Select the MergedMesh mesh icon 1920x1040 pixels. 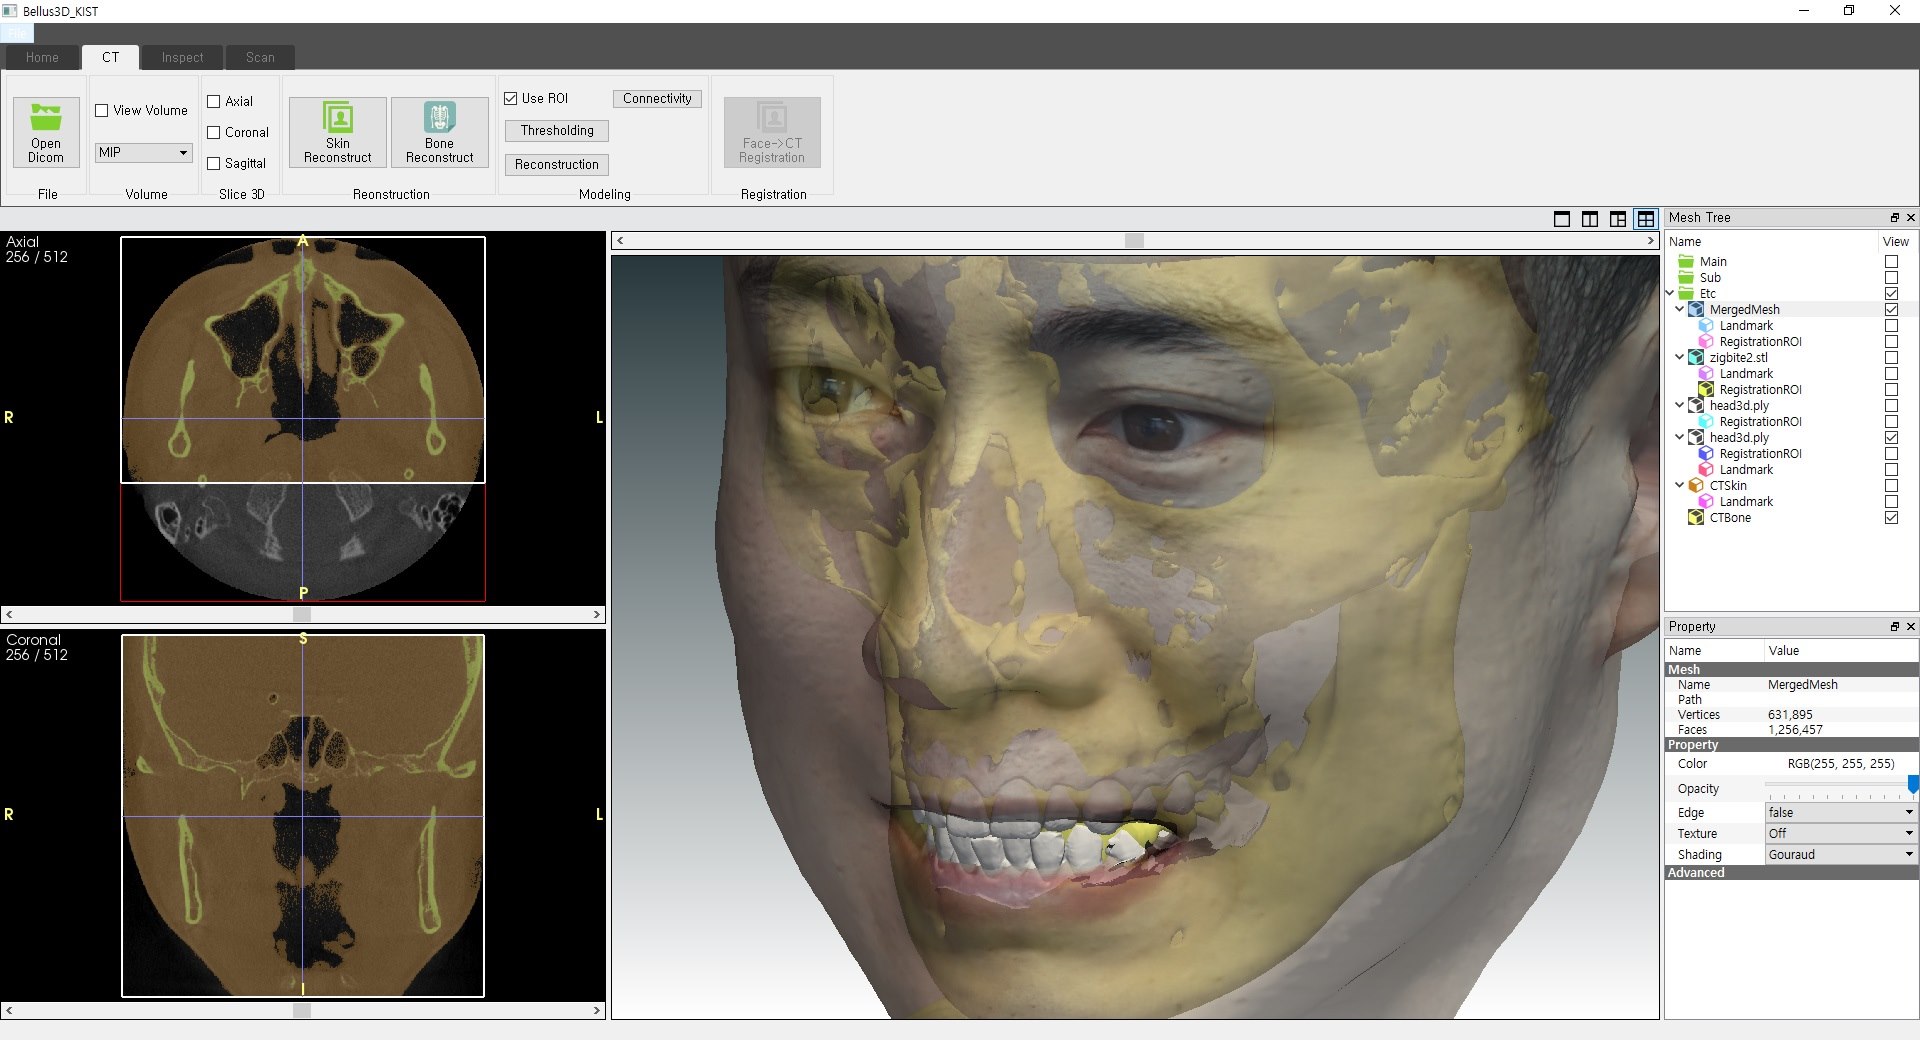click(1696, 310)
